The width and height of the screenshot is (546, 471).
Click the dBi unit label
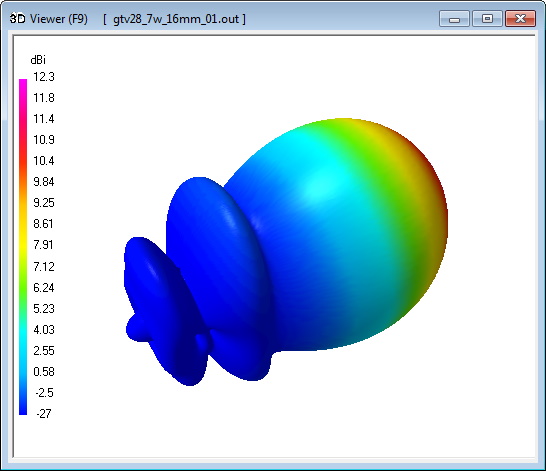(38, 60)
